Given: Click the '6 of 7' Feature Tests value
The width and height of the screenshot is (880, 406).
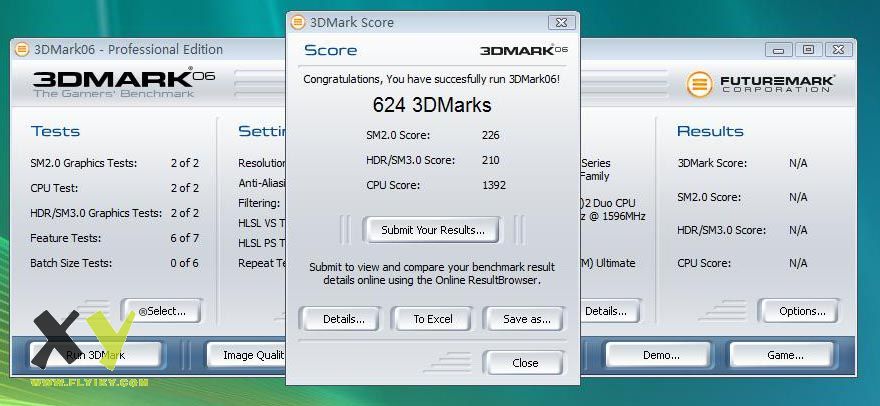Looking at the screenshot, I should click(185, 238).
